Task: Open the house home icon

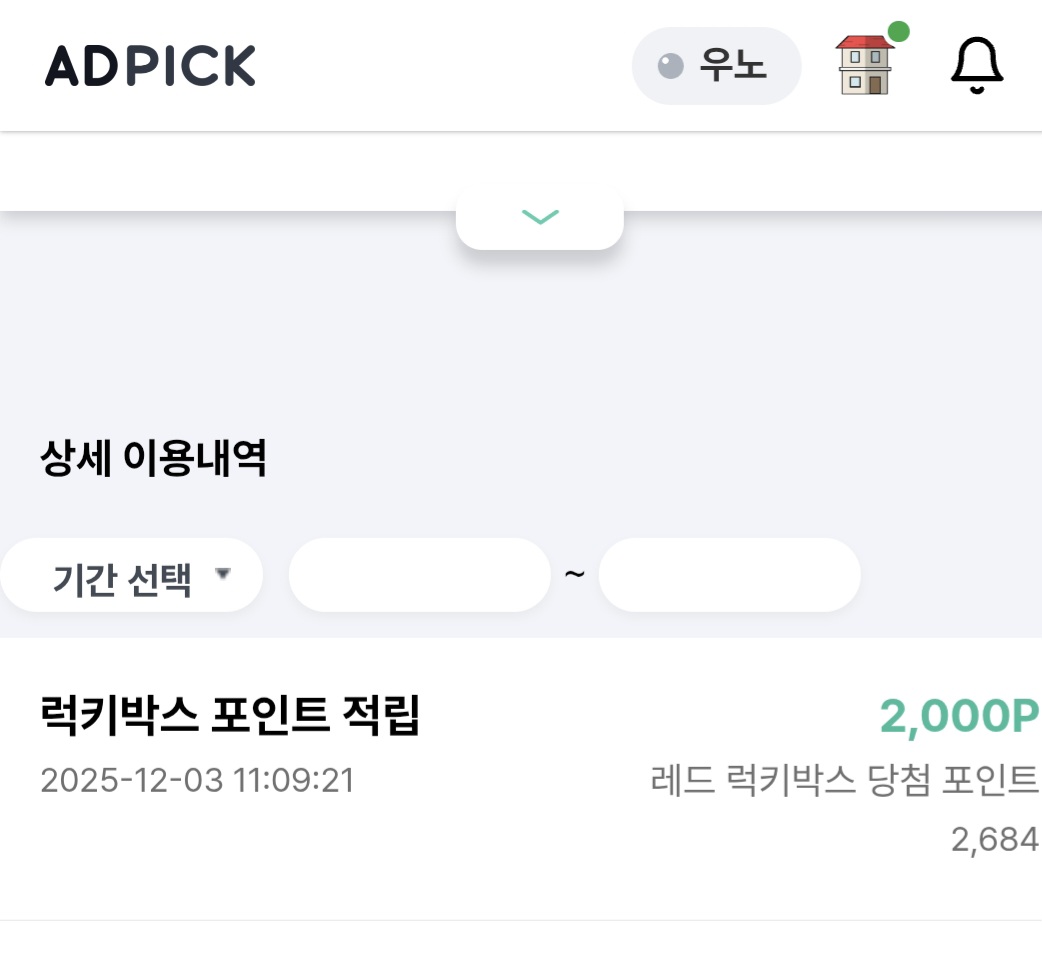Action: tap(864, 66)
